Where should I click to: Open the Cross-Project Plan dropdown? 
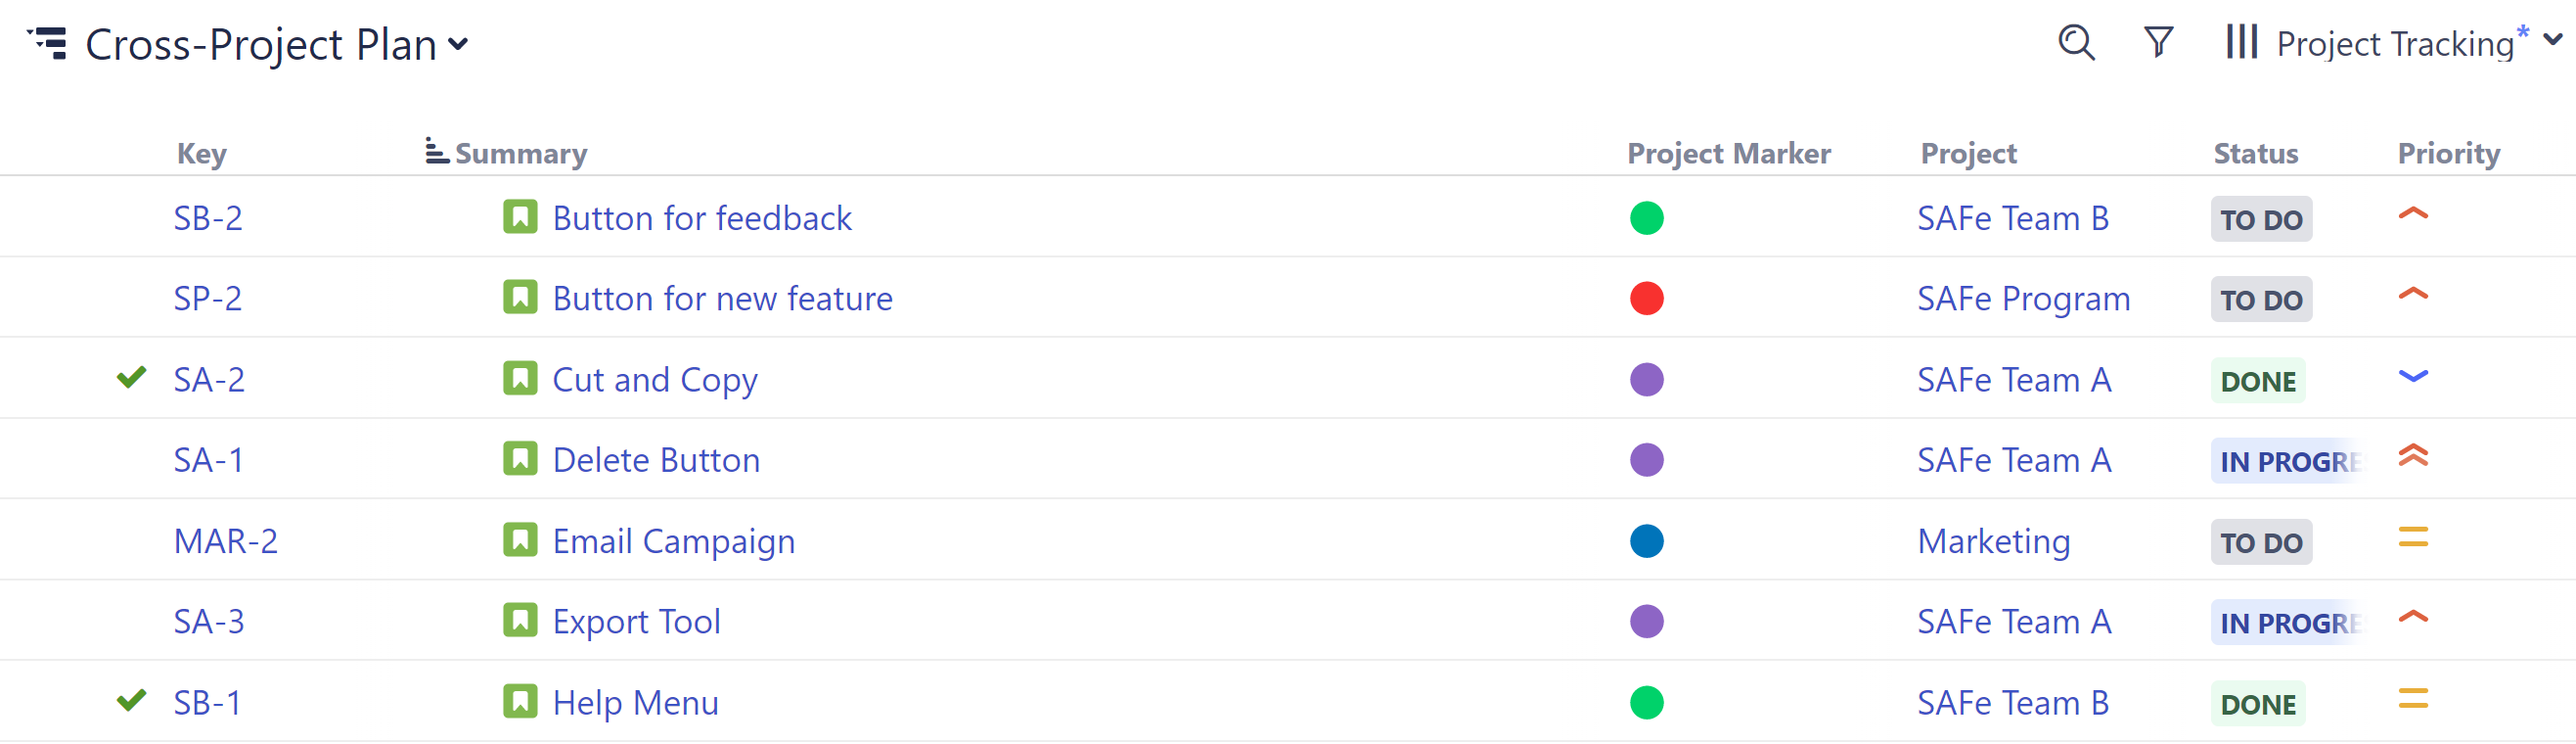click(458, 45)
